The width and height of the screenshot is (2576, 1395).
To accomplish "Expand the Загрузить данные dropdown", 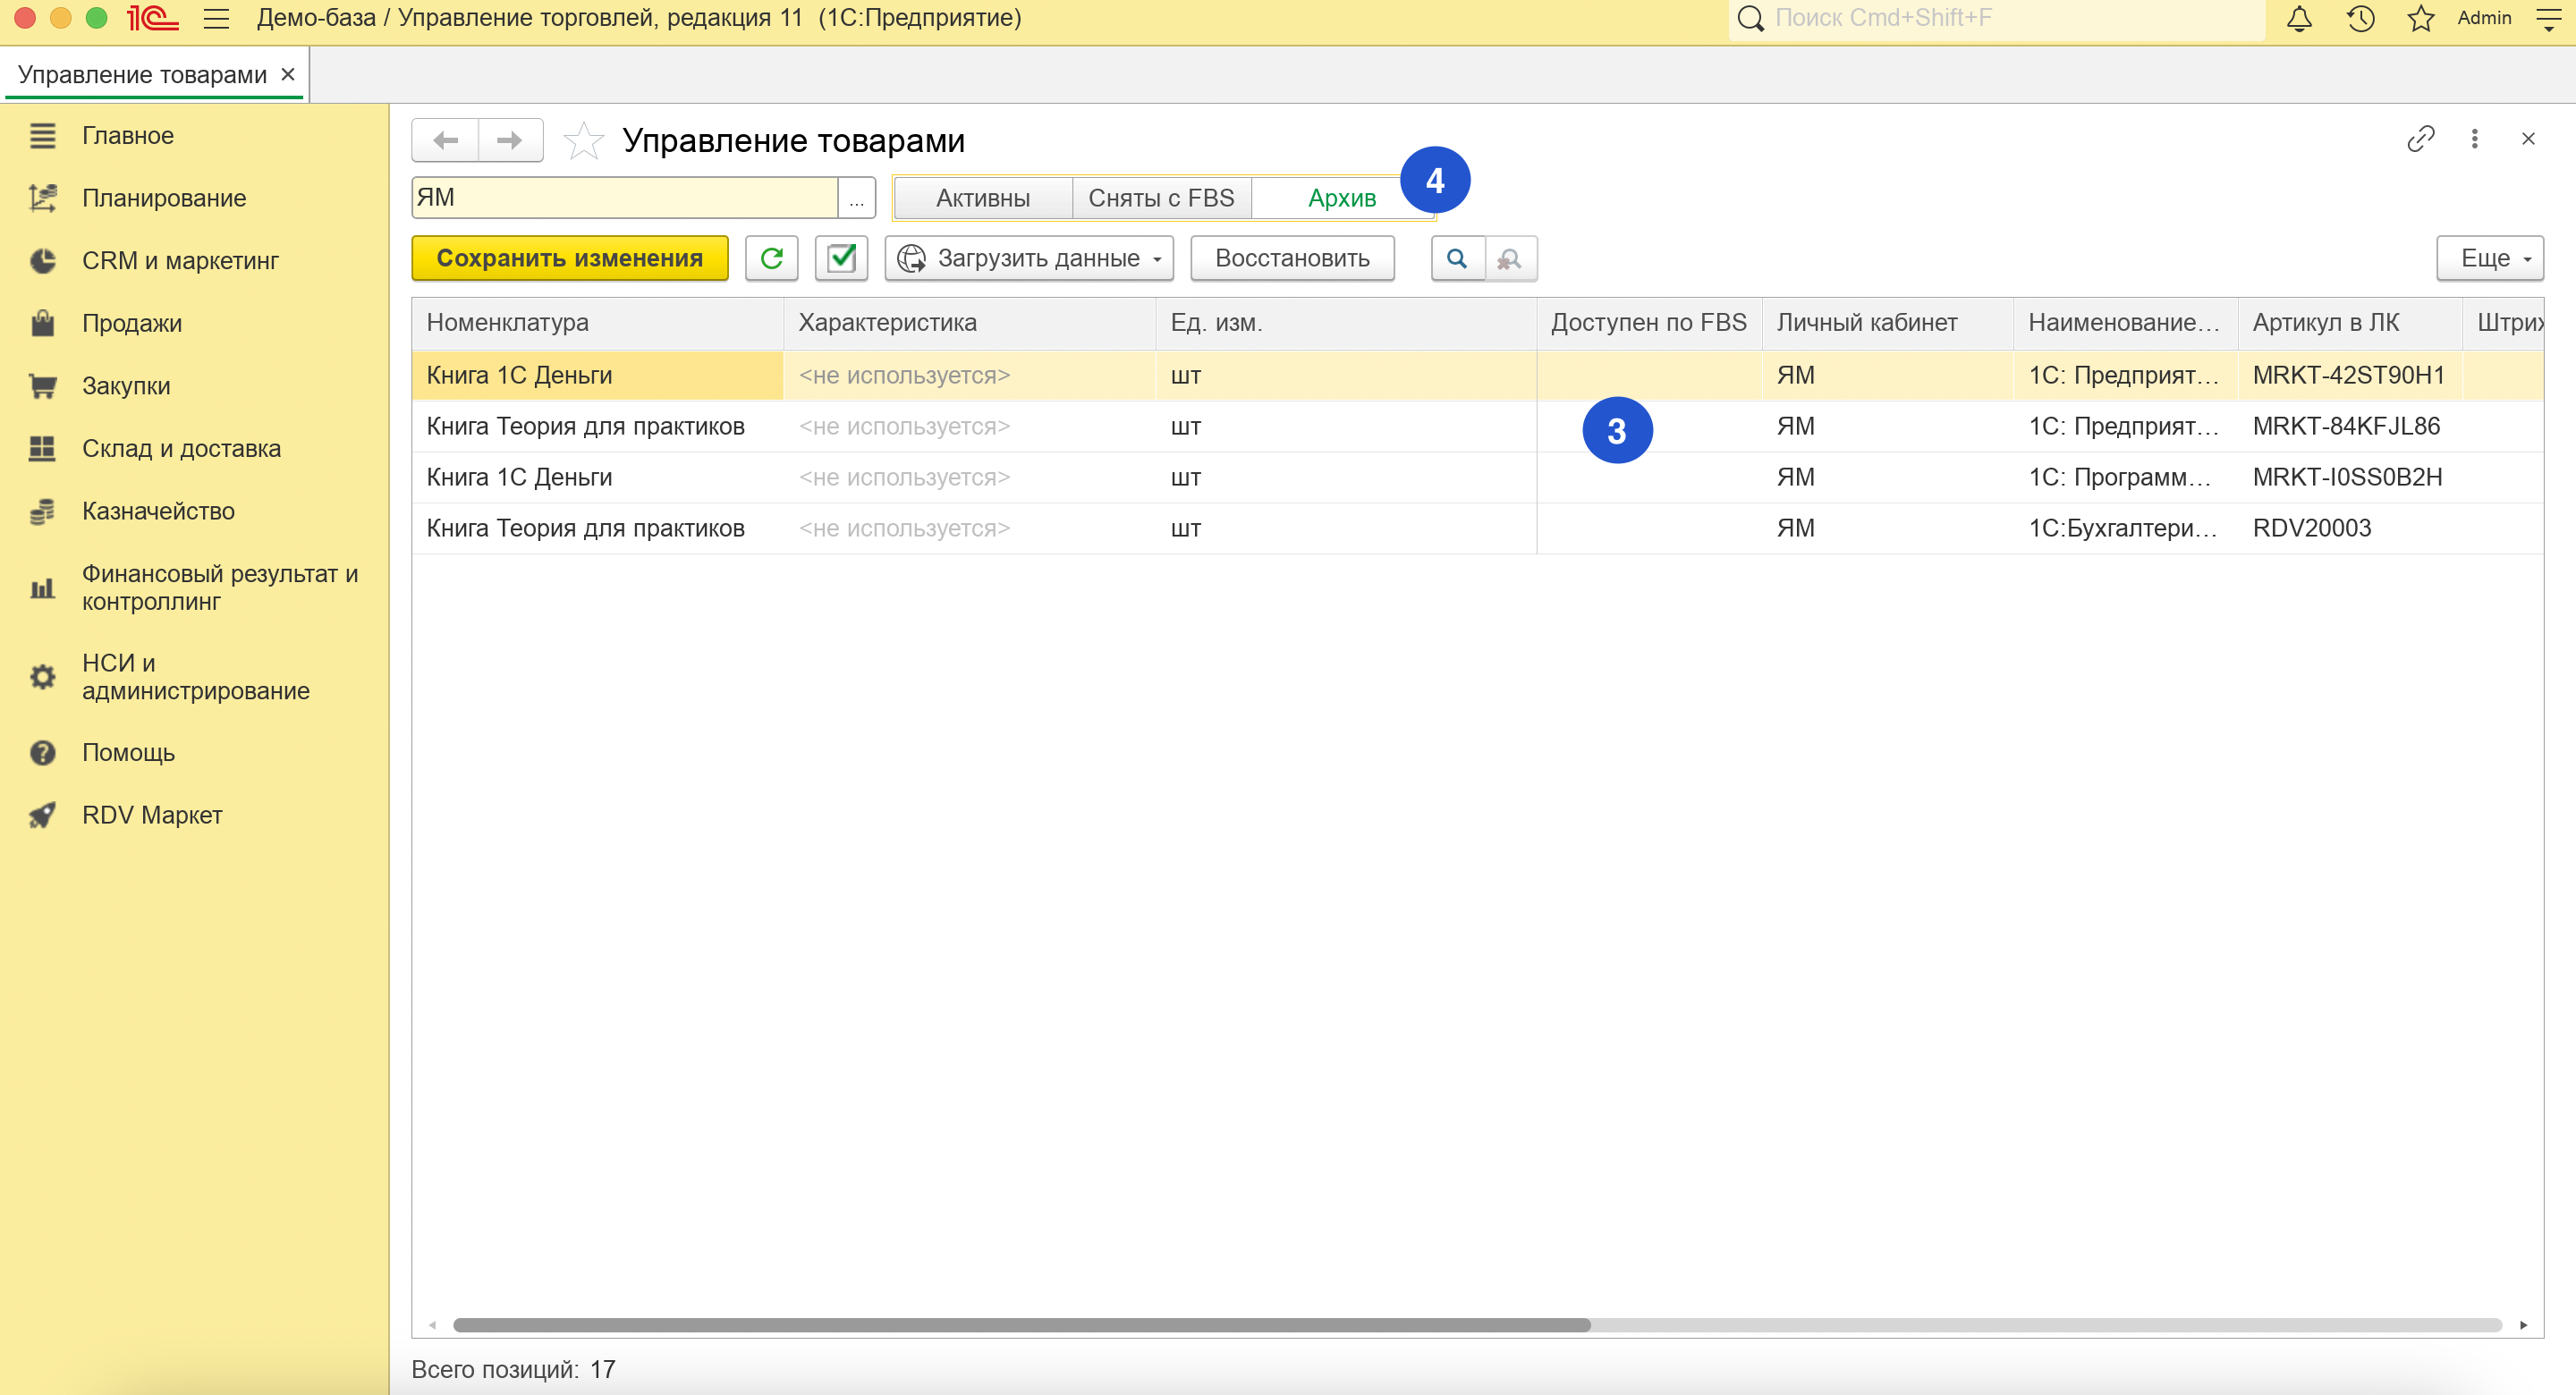I will pyautogui.click(x=1029, y=259).
